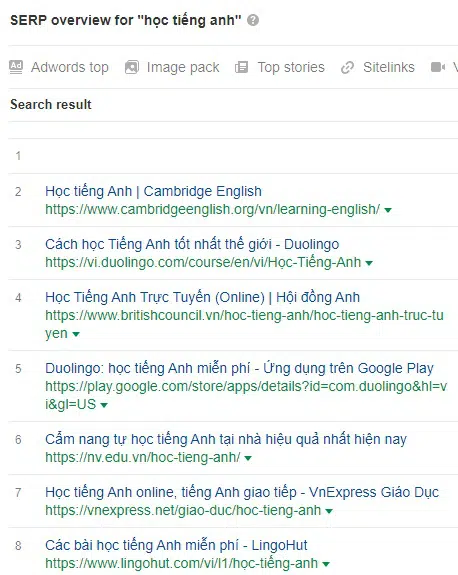Expand dropdown arrow after britishcouncil.vn URL

(76, 334)
